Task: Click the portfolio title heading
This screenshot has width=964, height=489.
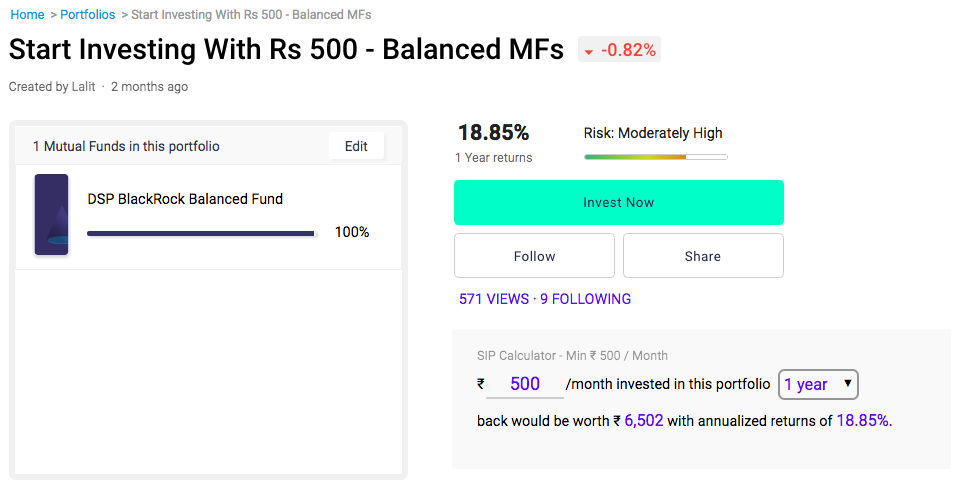Action: click(286, 49)
